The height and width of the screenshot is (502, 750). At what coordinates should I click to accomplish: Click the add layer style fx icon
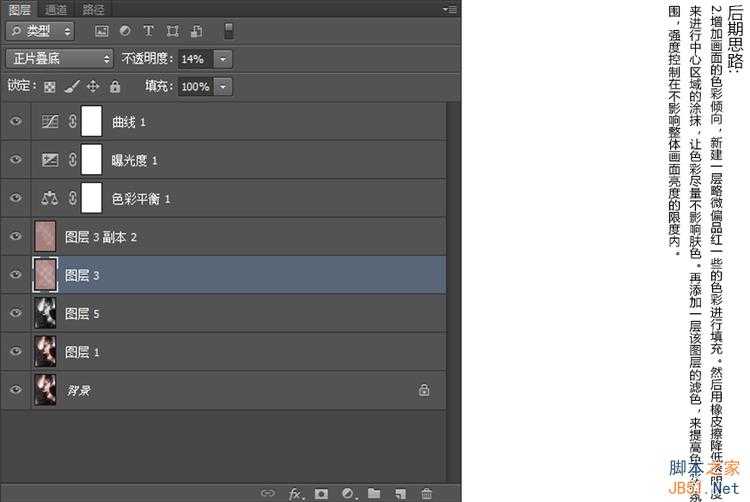(296, 493)
